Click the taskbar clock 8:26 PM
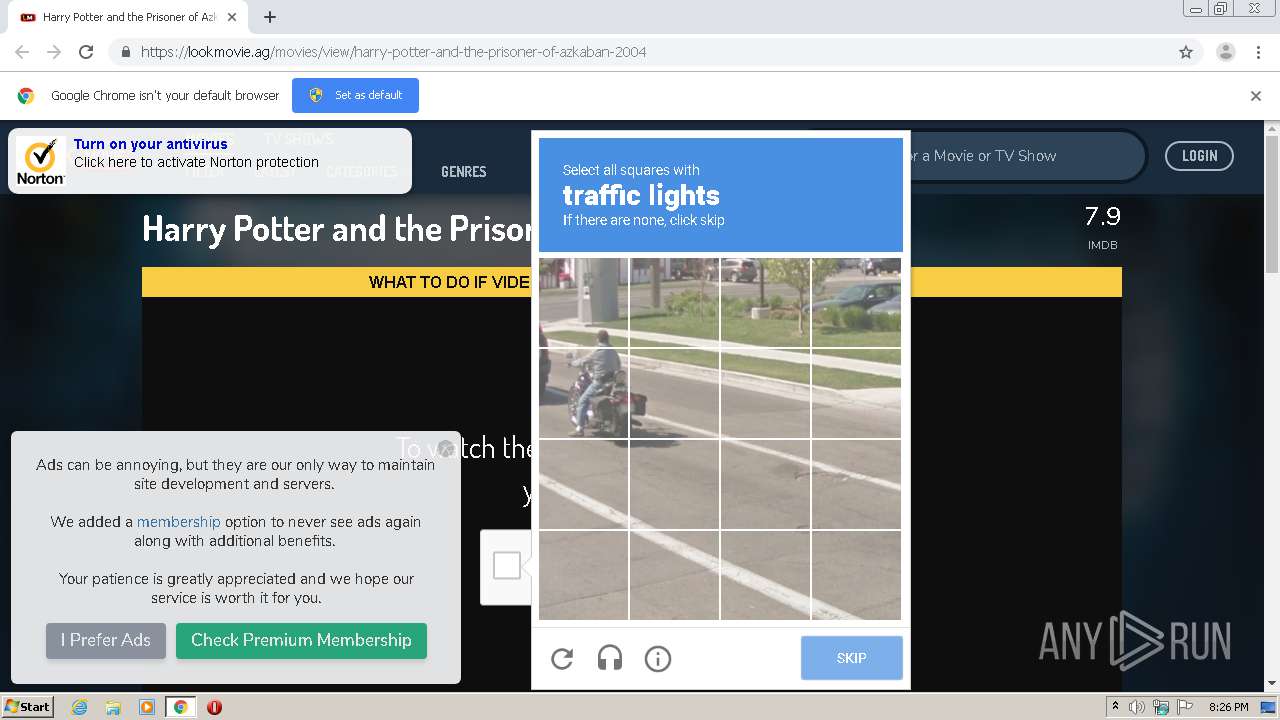Image resolution: width=1280 pixels, height=720 pixels. point(1228,707)
